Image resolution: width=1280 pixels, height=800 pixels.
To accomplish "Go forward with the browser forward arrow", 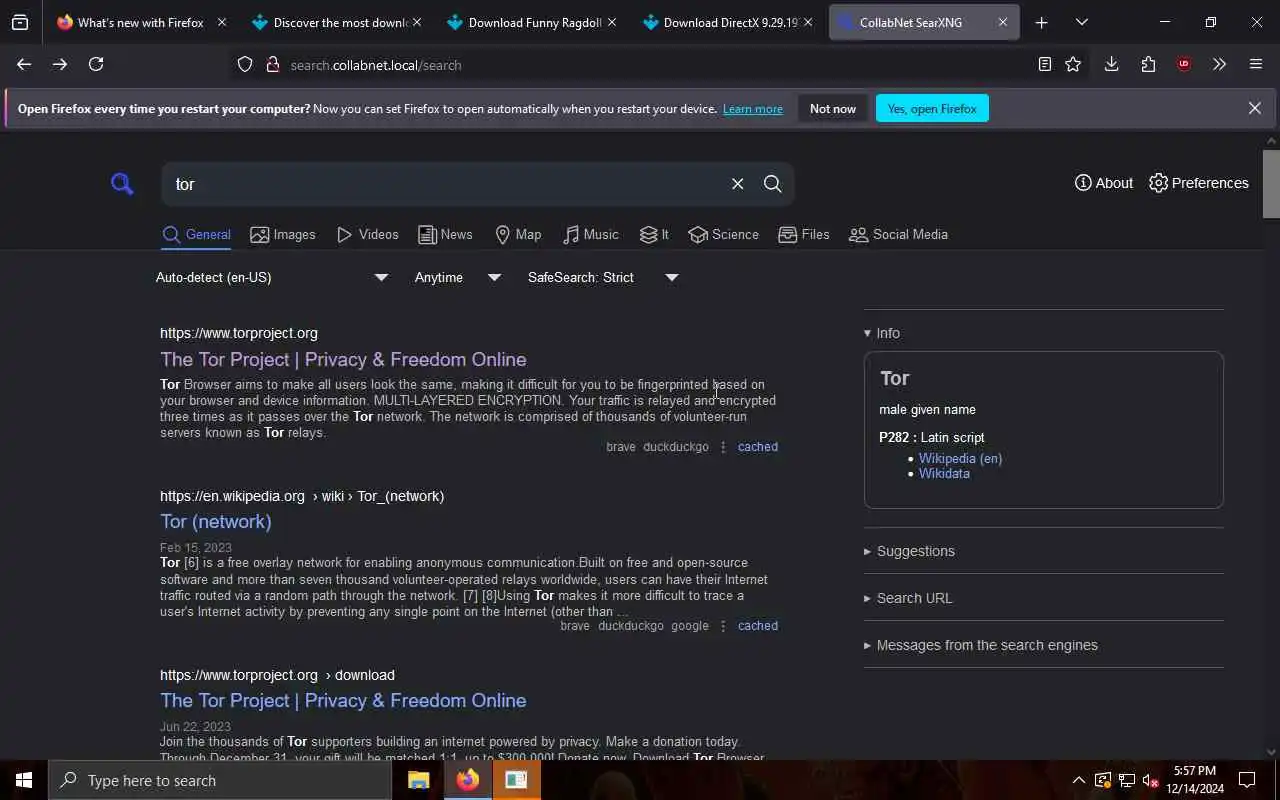I will tap(60, 64).
